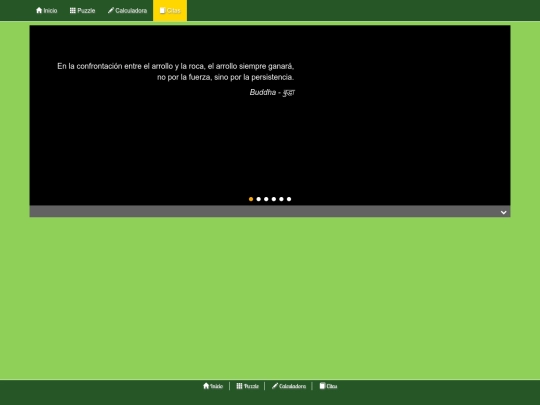
Task: Click the Puzzle link in footer
Action: (247, 386)
